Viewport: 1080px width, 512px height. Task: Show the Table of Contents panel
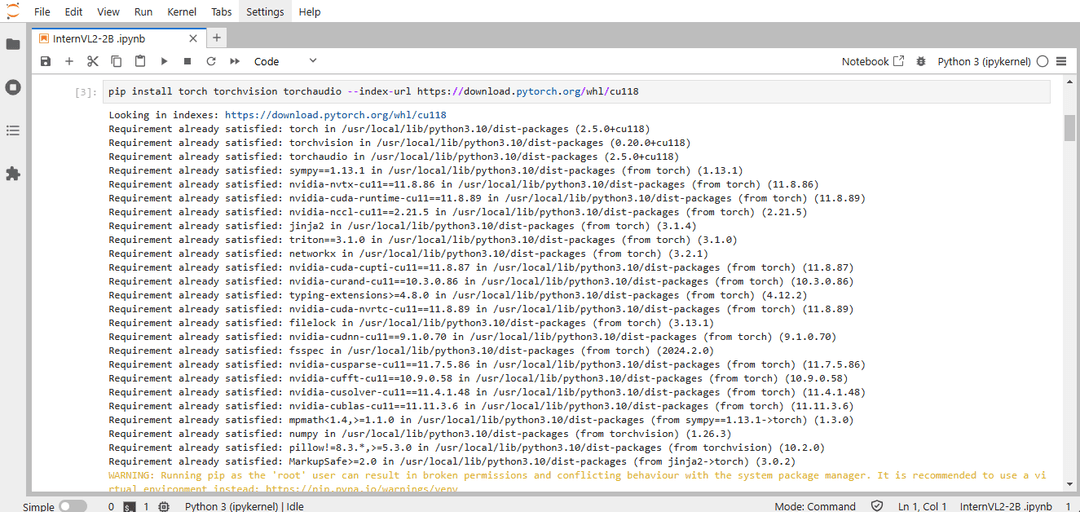coord(12,131)
